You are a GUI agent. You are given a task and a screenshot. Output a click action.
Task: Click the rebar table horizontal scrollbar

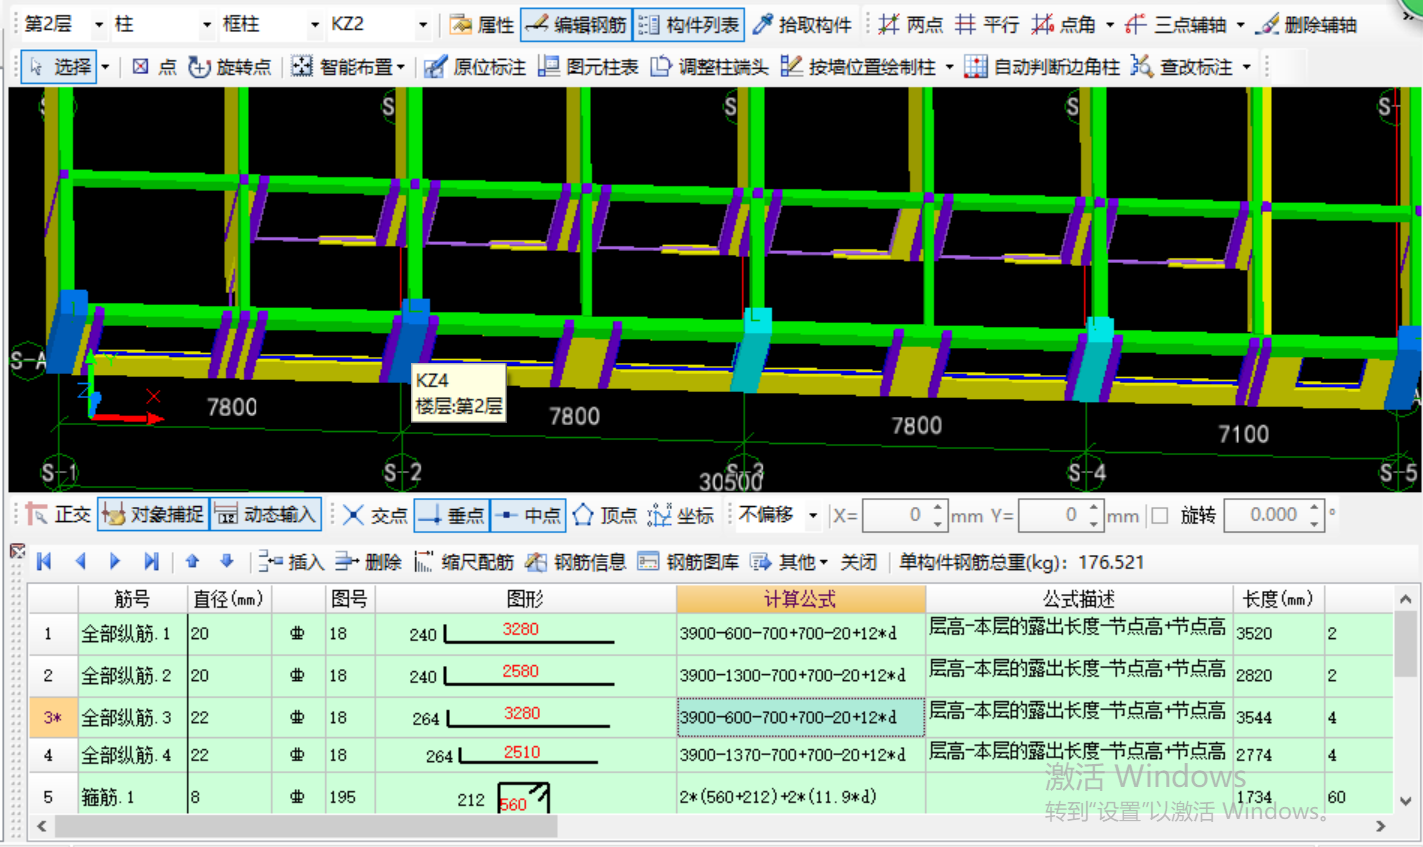pyautogui.click(x=305, y=826)
